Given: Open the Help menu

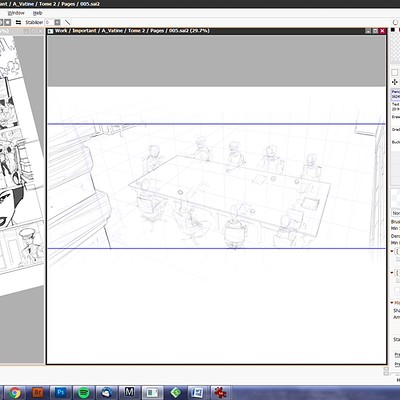Looking at the screenshot, I should point(37,13).
